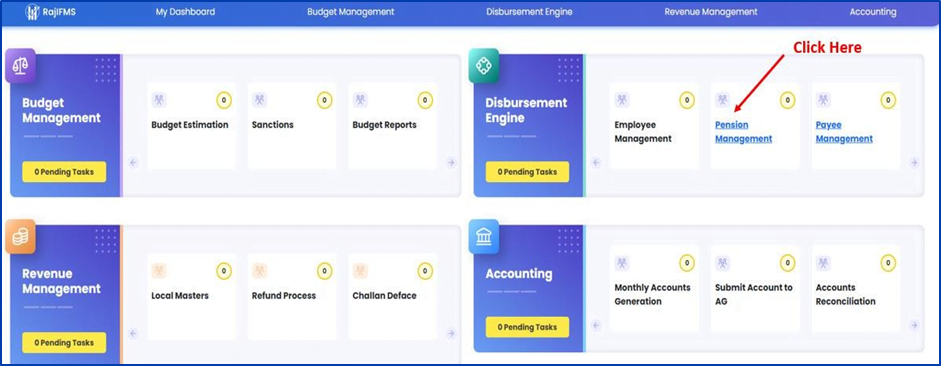Open Revenue Management in top navigation bar
The width and height of the screenshot is (941, 366).
pos(711,12)
